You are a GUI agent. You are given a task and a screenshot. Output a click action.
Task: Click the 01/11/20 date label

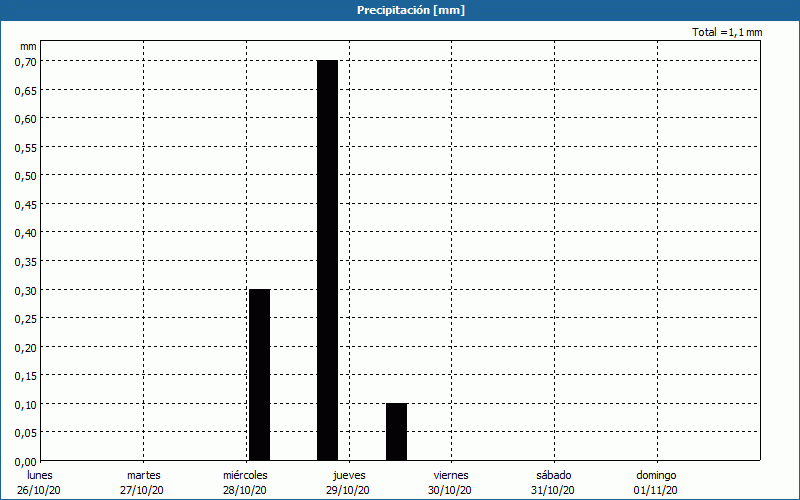(656, 490)
